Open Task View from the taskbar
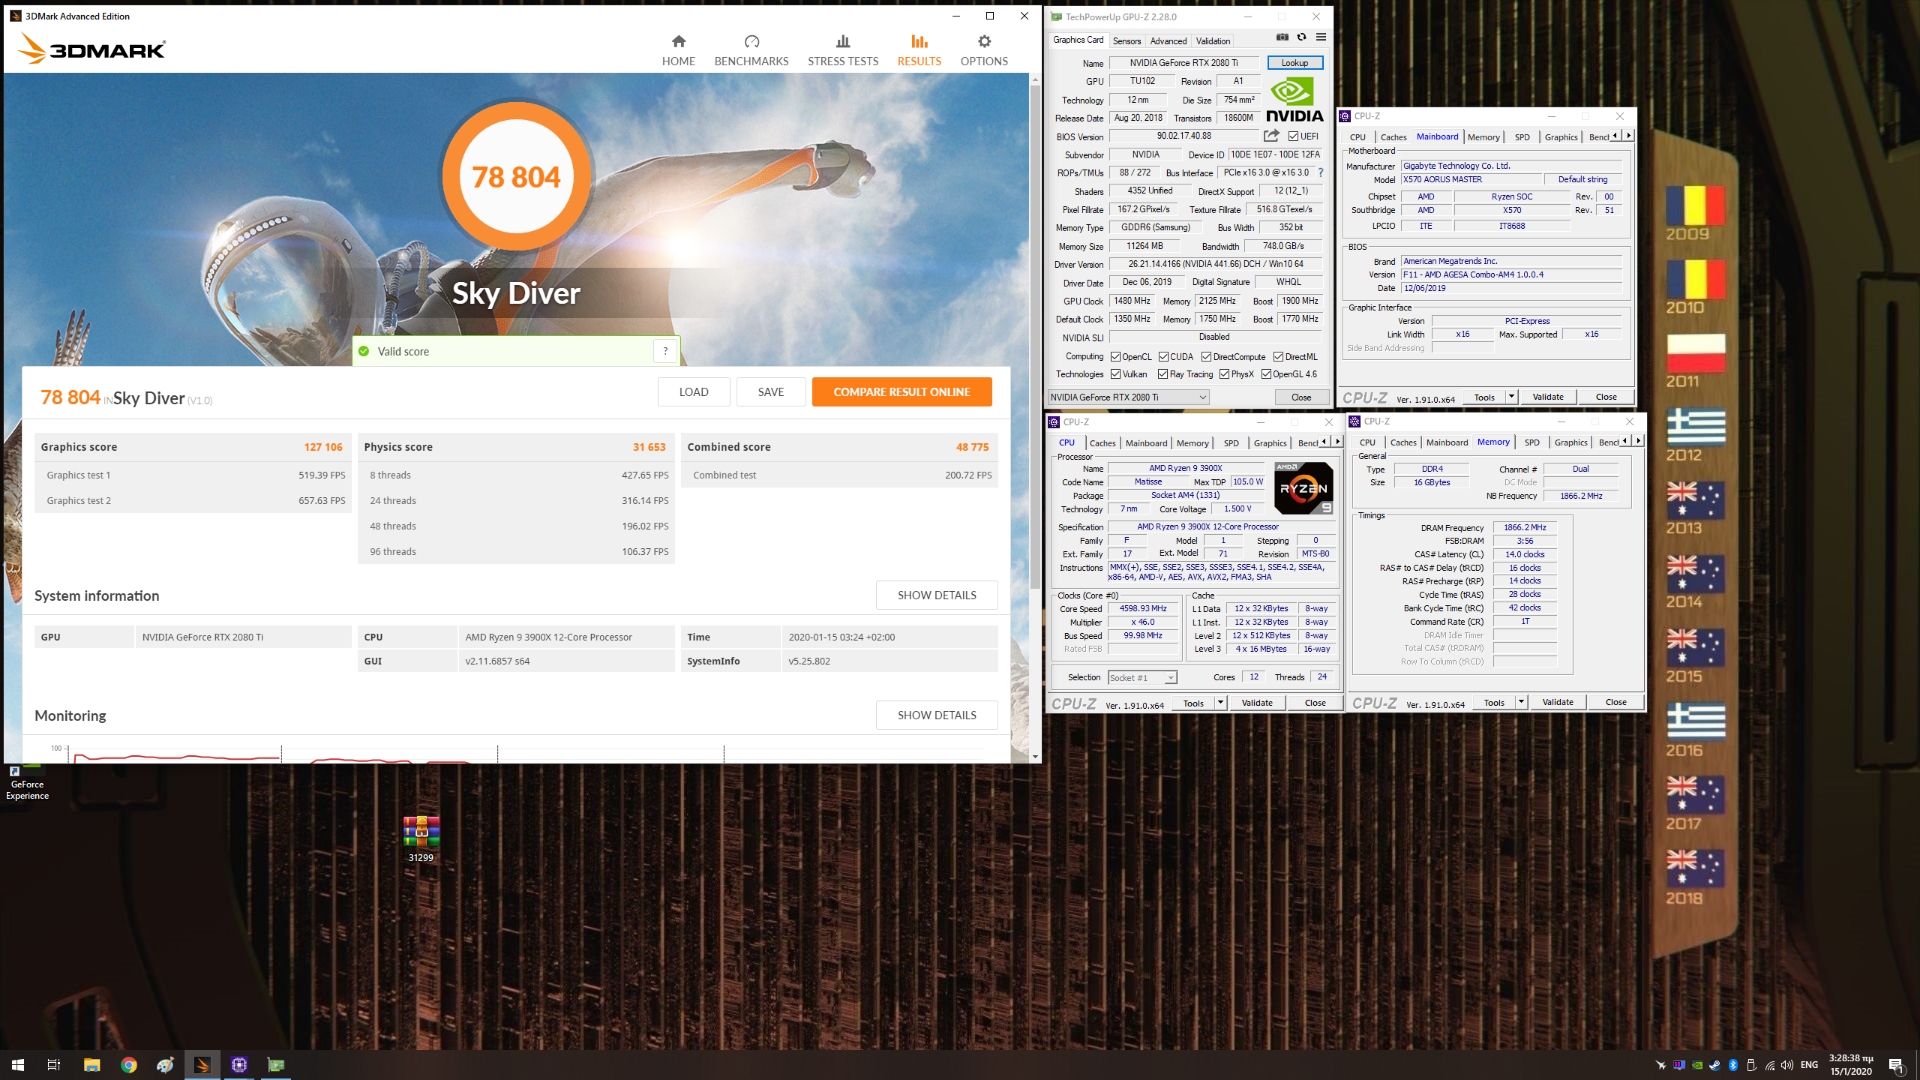Viewport: 1920px width, 1080px height. tap(54, 1065)
